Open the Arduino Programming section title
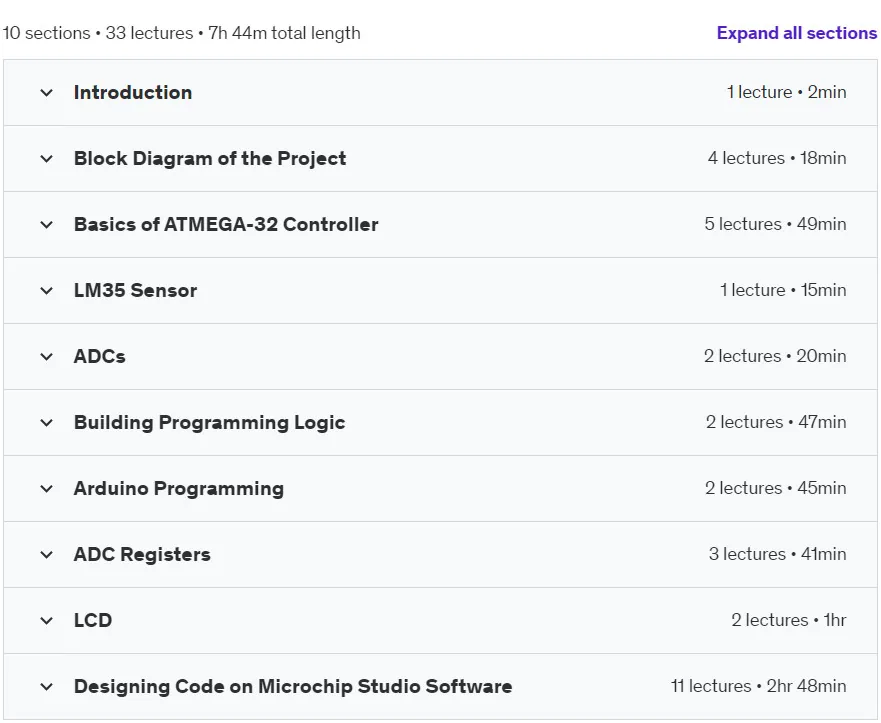The width and height of the screenshot is (881, 723). point(179,489)
